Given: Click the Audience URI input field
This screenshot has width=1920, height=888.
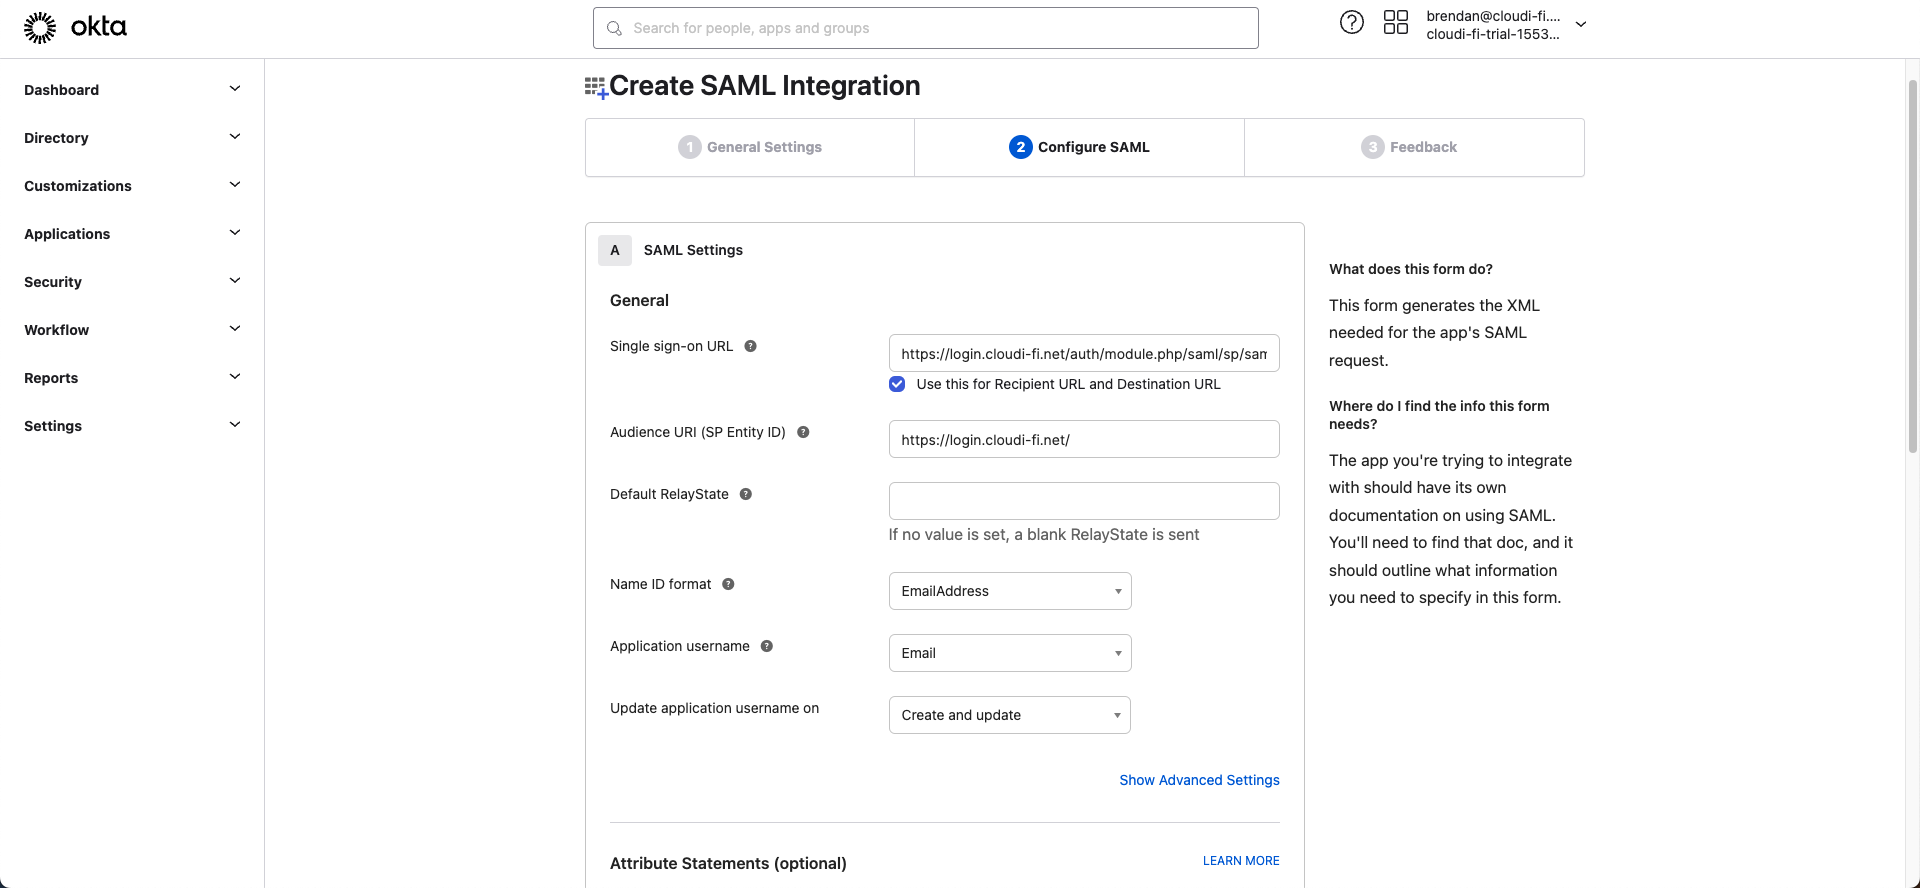Looking at the screenshot, I should pos(1084,439).
